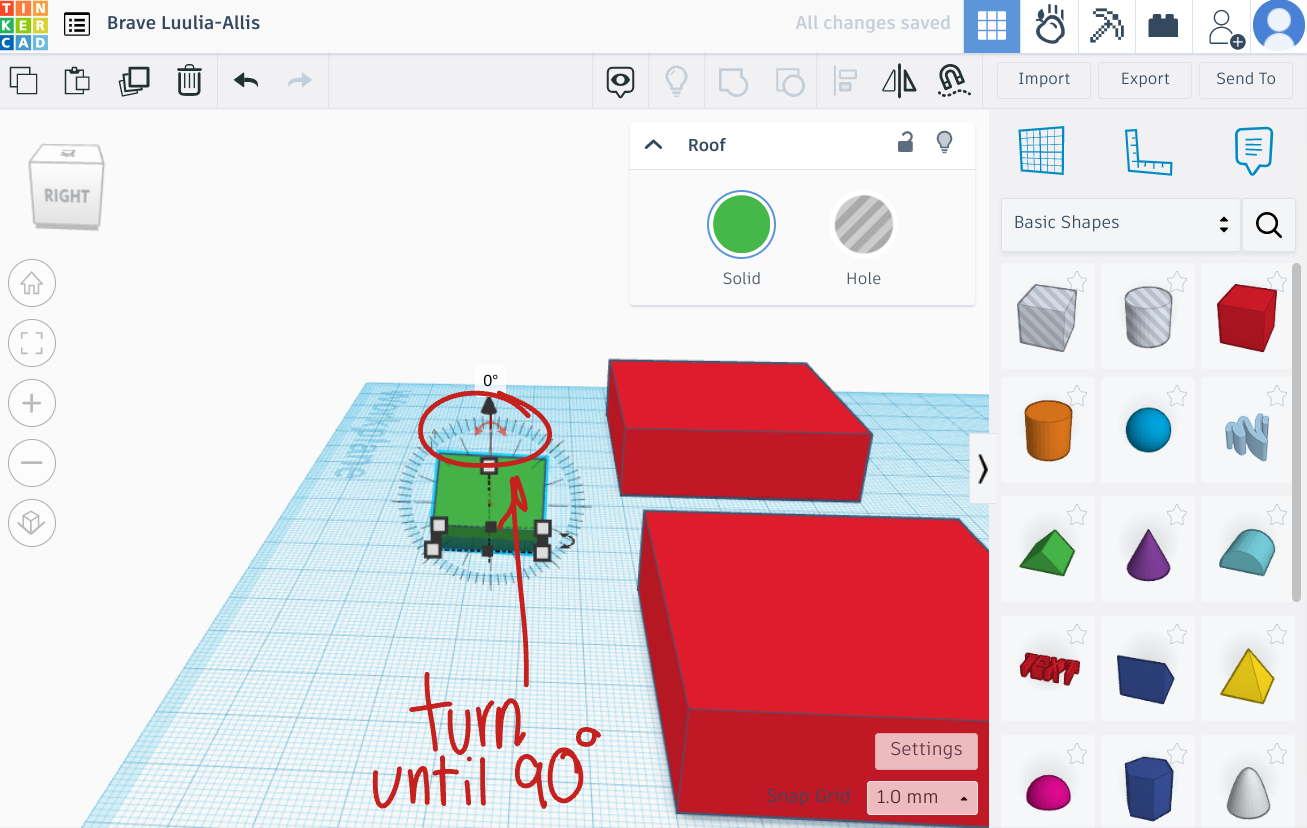Open the Sim Lab view
The height and width of the screenshot is (828, 1307).
pyautogui.click(x=1049, y=26)
